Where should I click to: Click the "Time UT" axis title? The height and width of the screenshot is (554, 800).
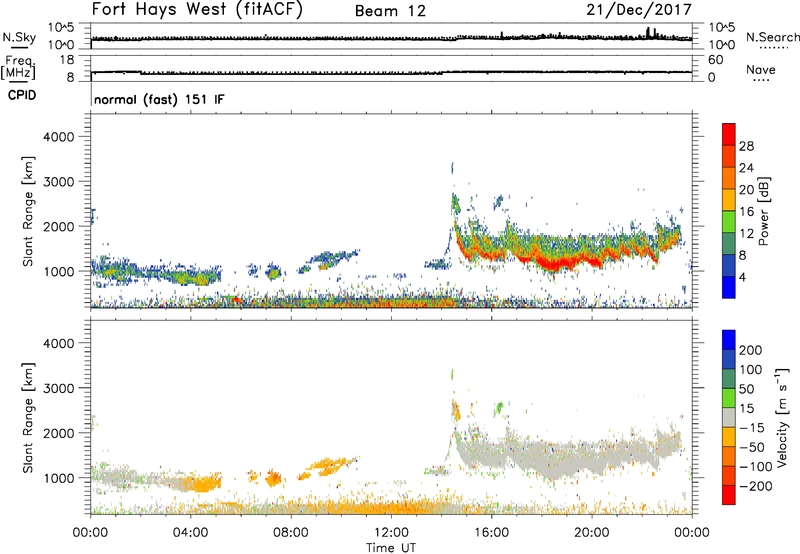coord(391,547)
